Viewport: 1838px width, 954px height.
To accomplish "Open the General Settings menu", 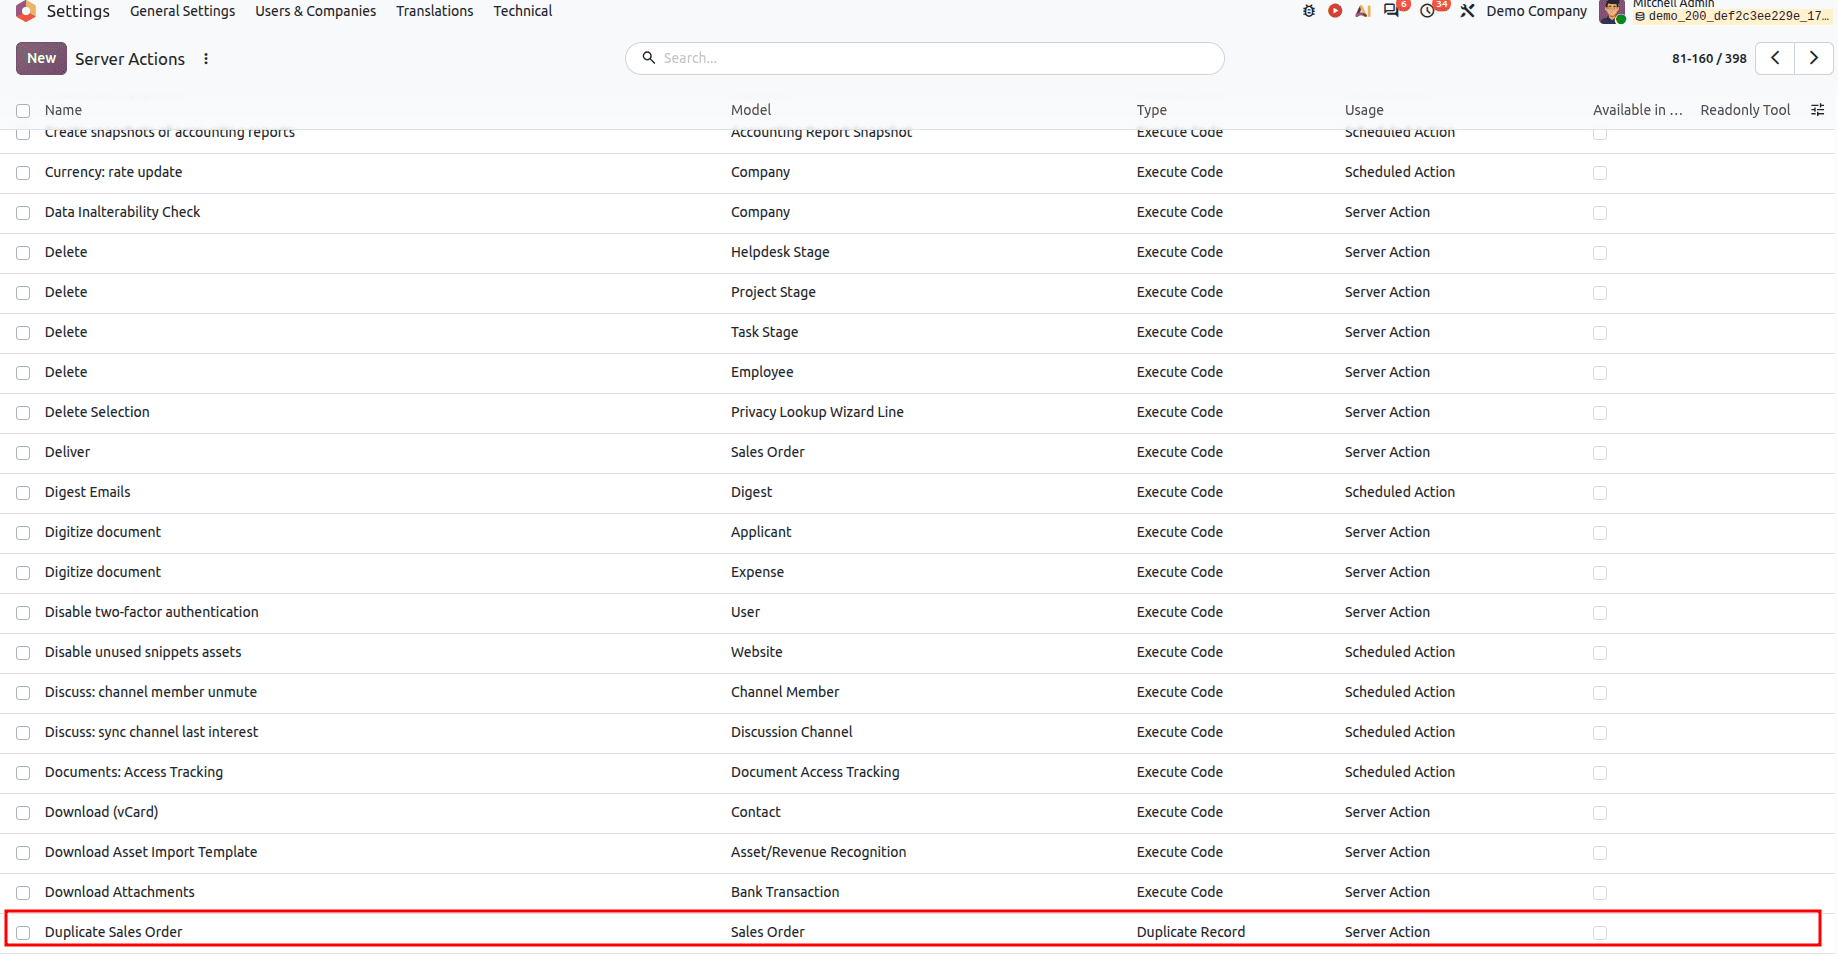I will 183,11.
